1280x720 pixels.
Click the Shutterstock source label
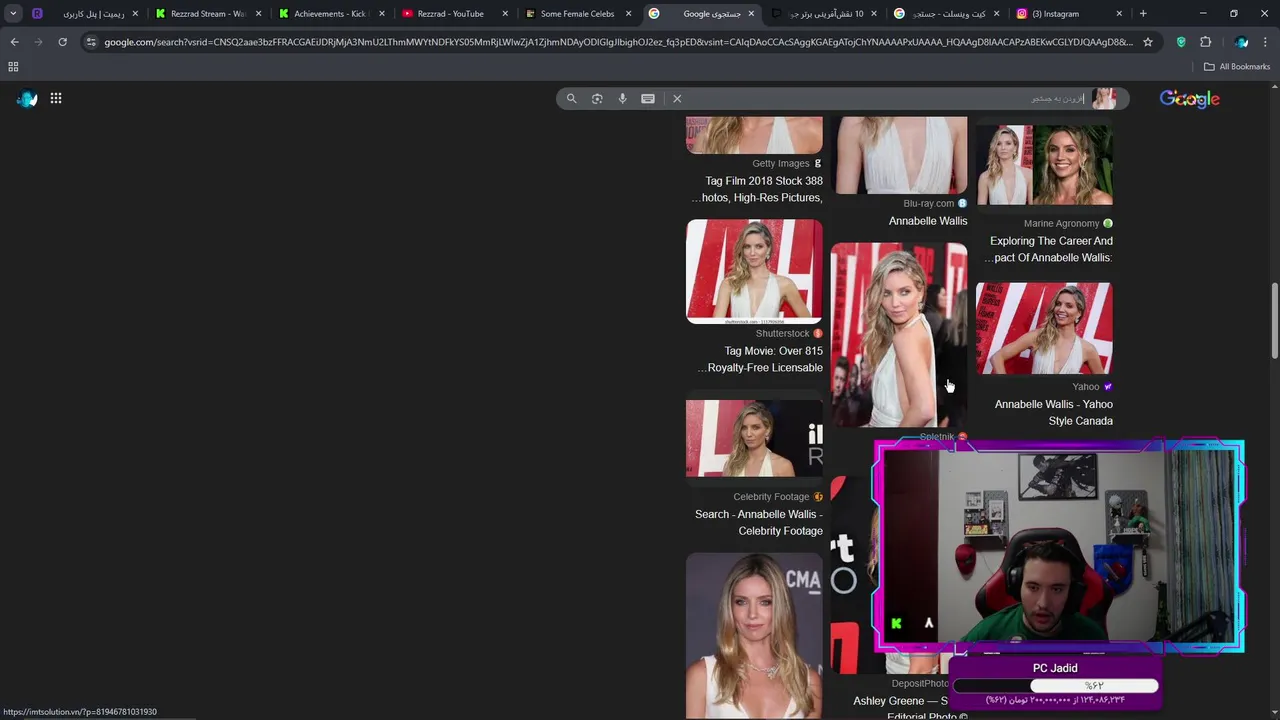click(782, 333)
